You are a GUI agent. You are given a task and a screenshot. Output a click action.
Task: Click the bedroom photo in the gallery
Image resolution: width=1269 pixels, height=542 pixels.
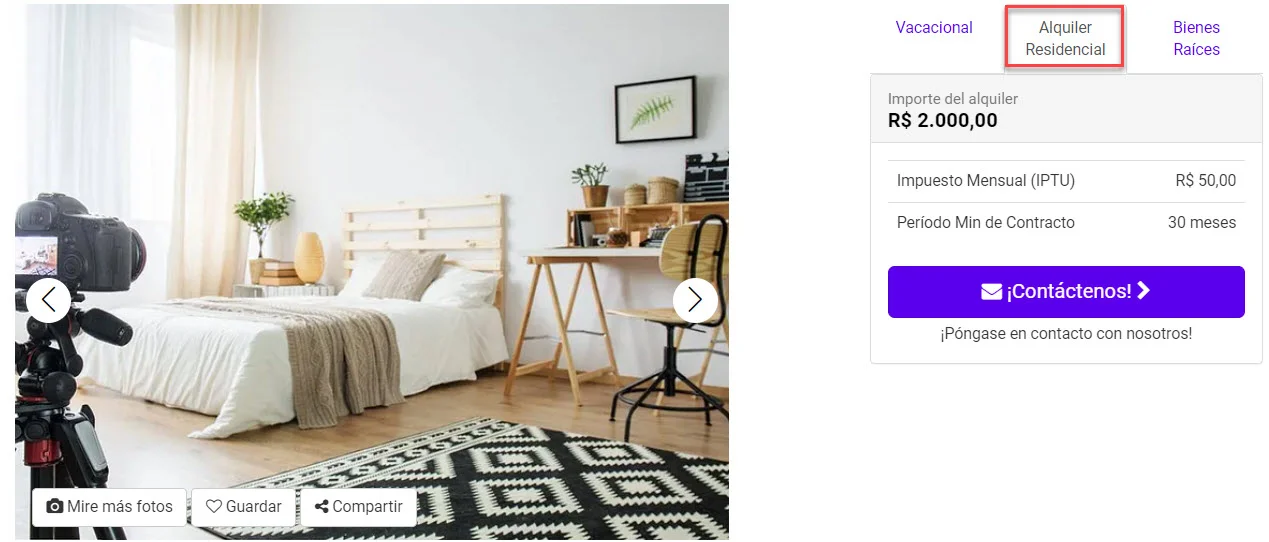coord(372,272)
